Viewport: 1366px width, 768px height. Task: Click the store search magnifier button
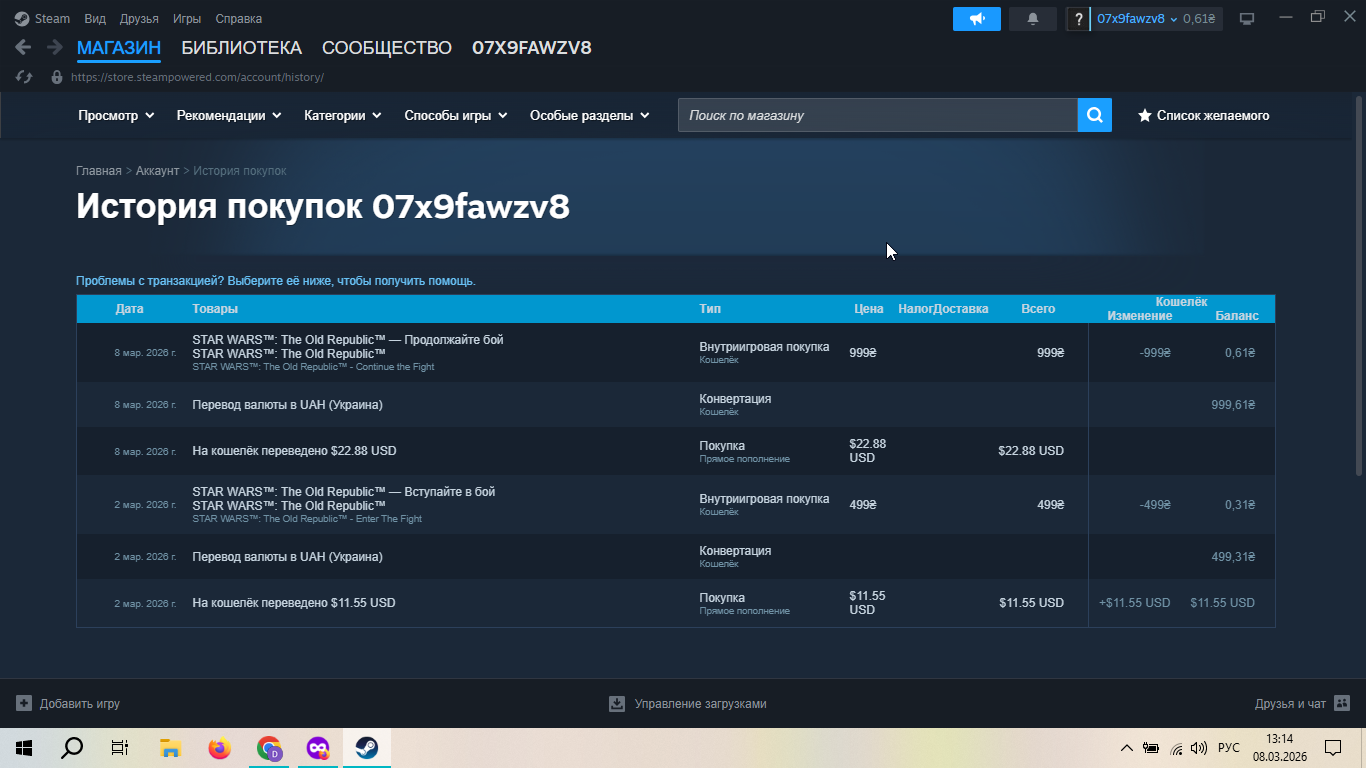pos(1095,115)
